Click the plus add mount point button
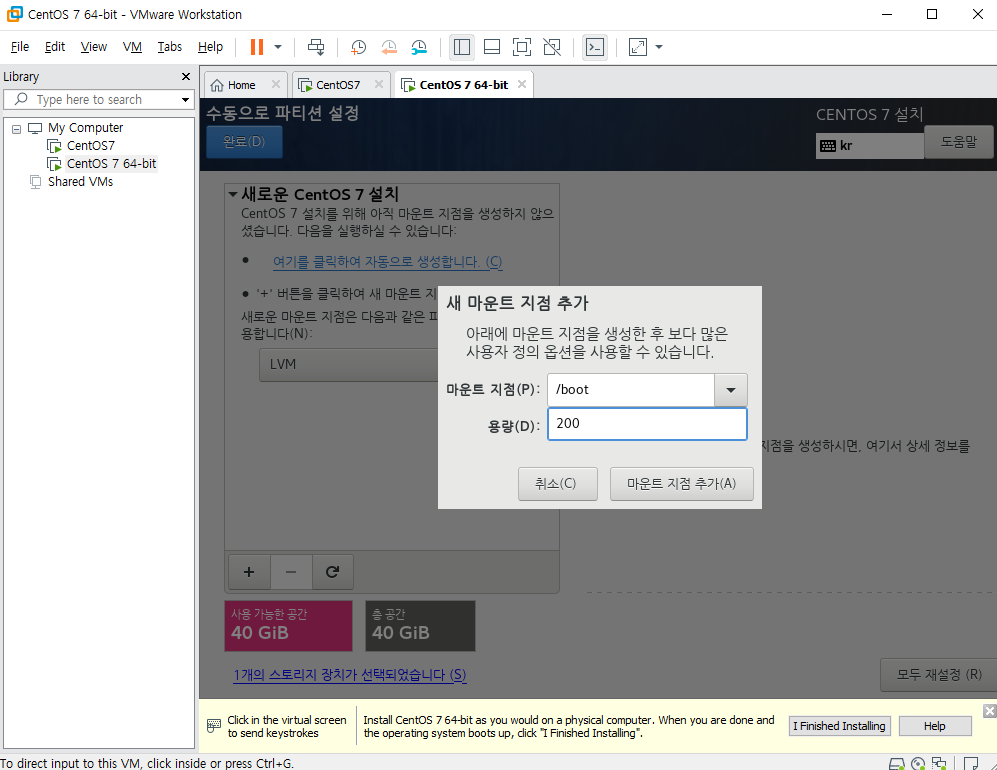This screenshot has width=997, height=770. point(249,572)
